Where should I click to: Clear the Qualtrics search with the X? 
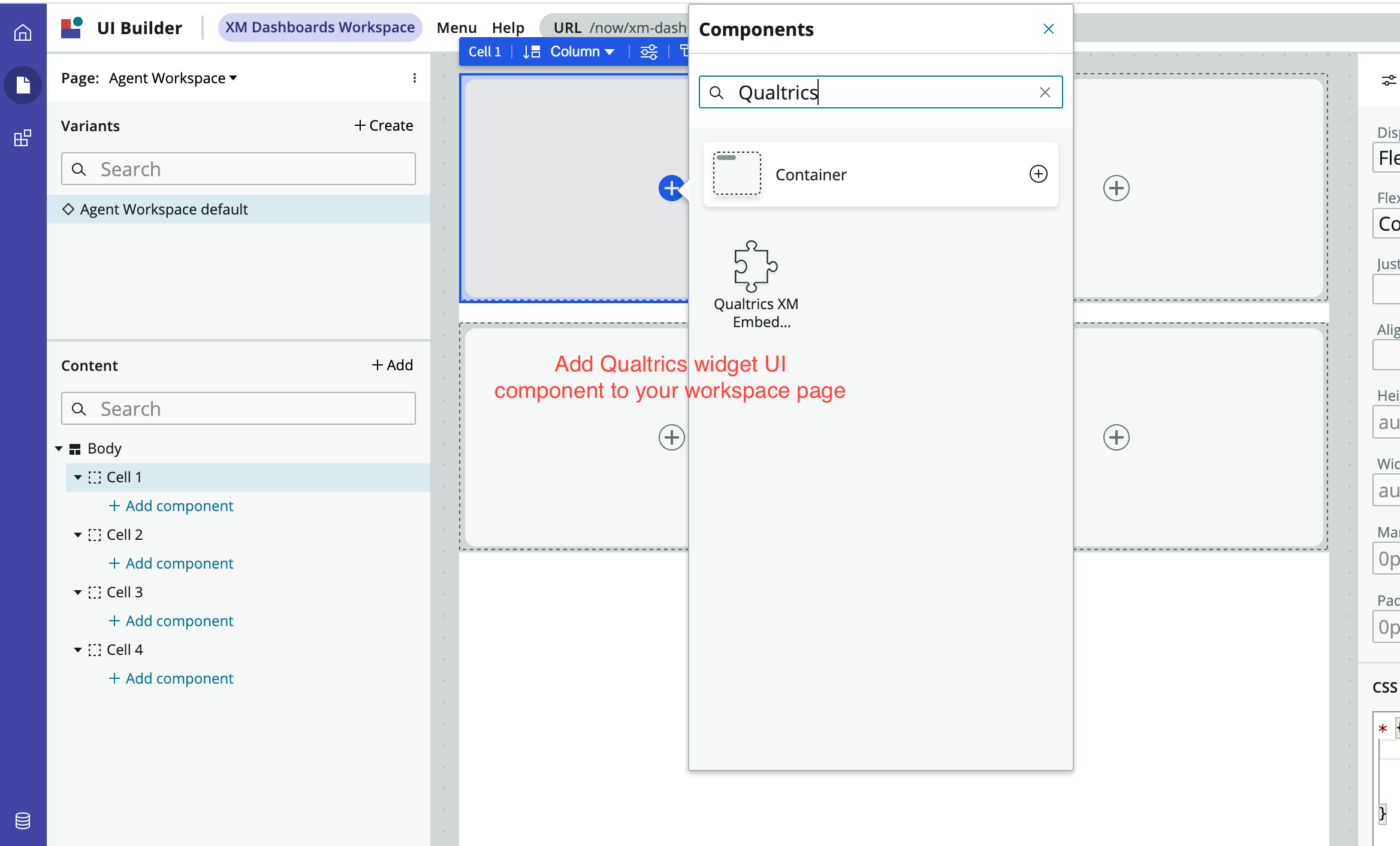coord(1044,92)
